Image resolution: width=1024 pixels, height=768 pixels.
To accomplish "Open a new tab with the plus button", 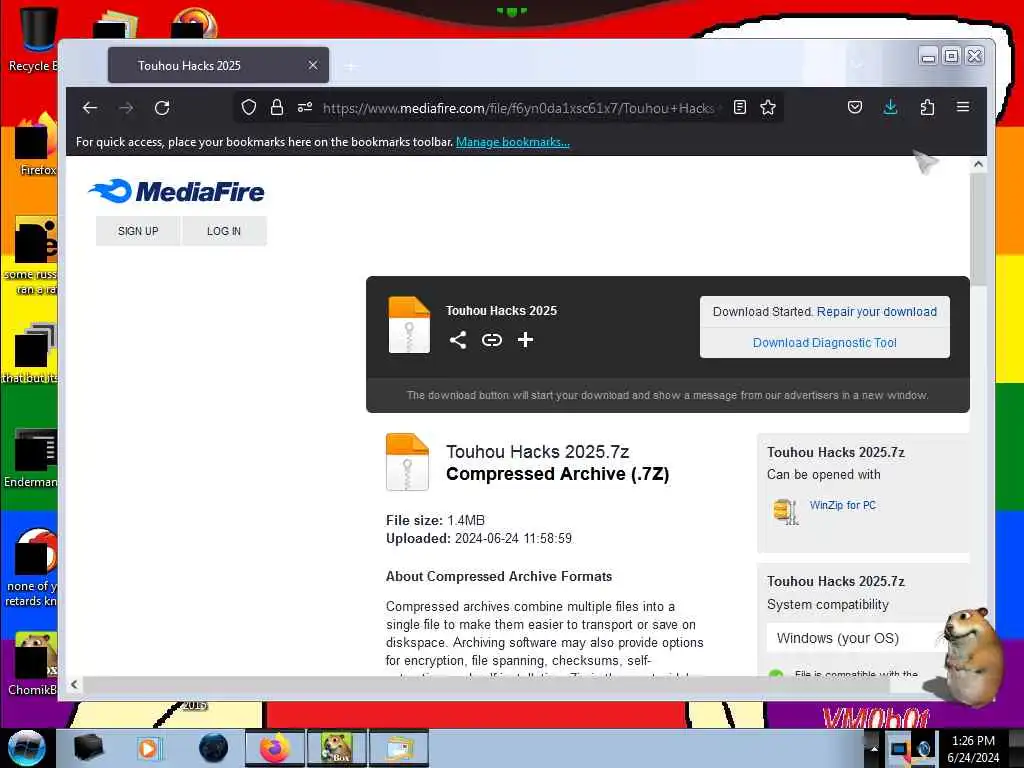I will click(351, 66).
